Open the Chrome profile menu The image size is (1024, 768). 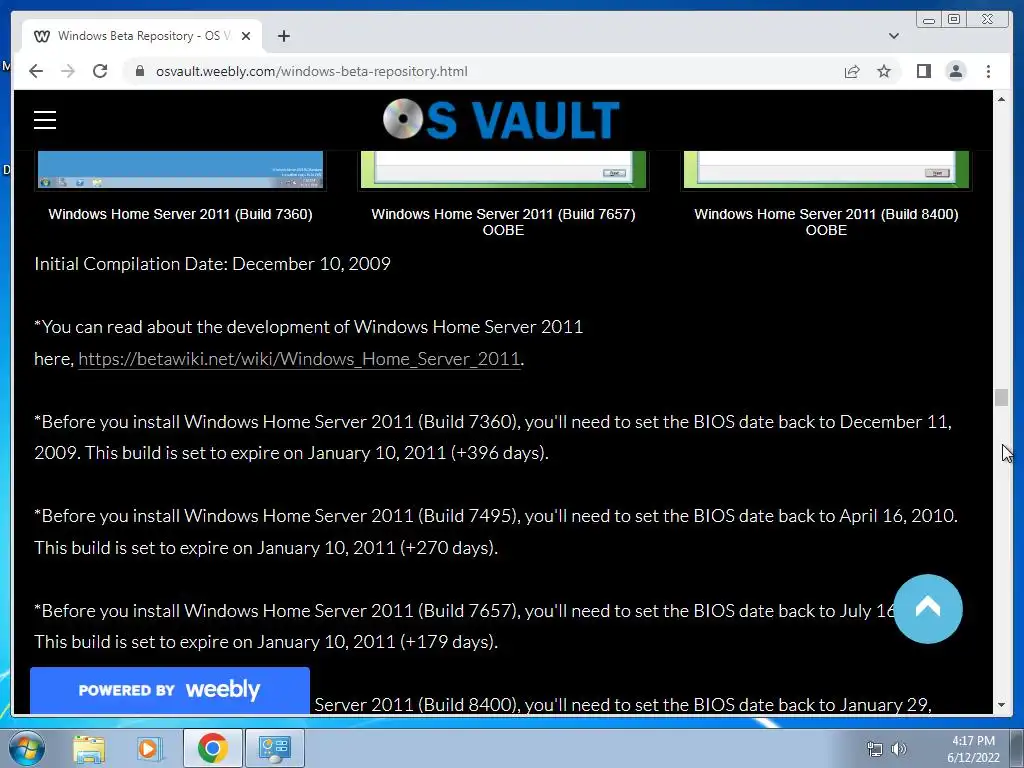point(955,71)
